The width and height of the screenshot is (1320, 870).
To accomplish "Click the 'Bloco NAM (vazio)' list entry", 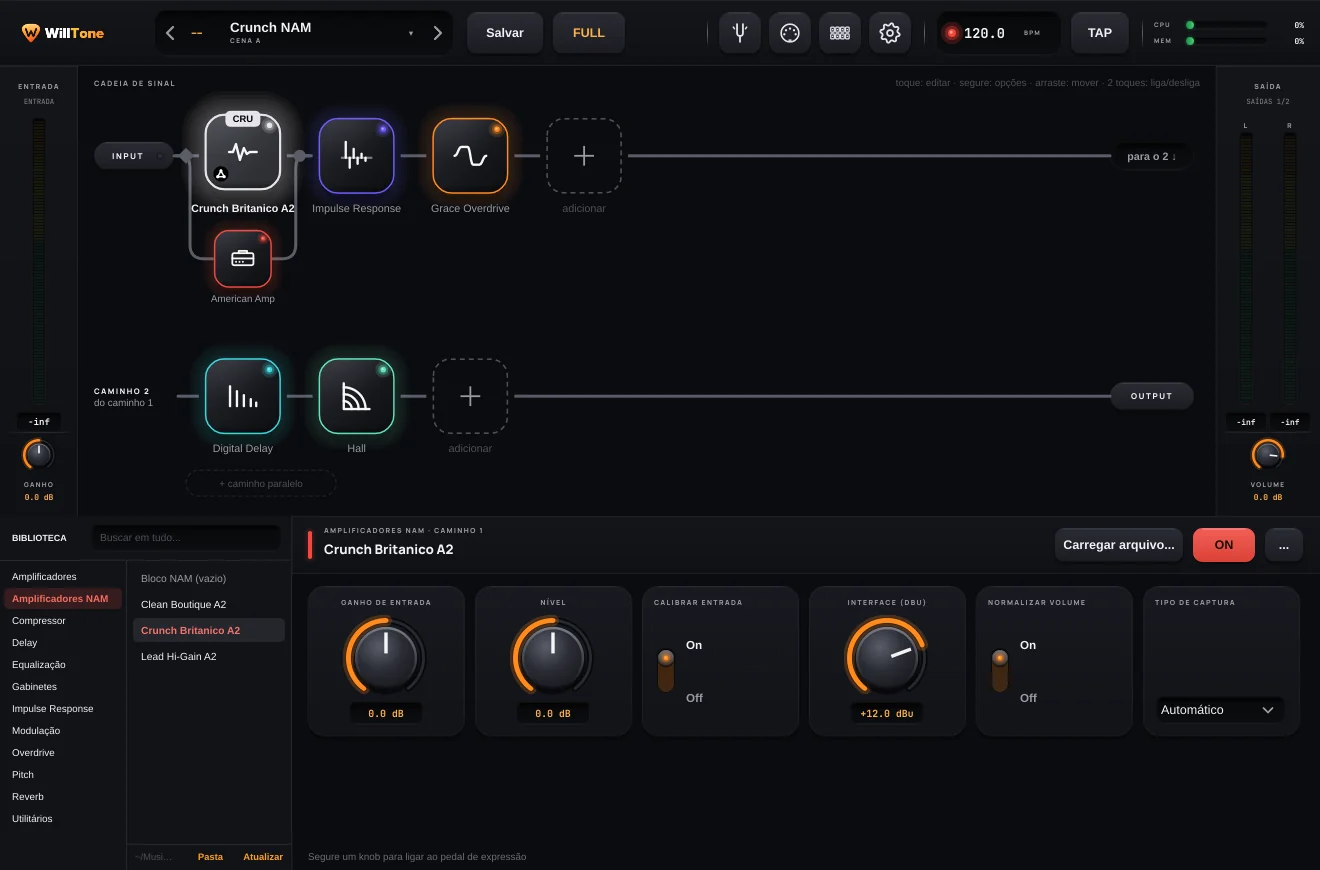I will pyautogui.click(x=209, y=579).
